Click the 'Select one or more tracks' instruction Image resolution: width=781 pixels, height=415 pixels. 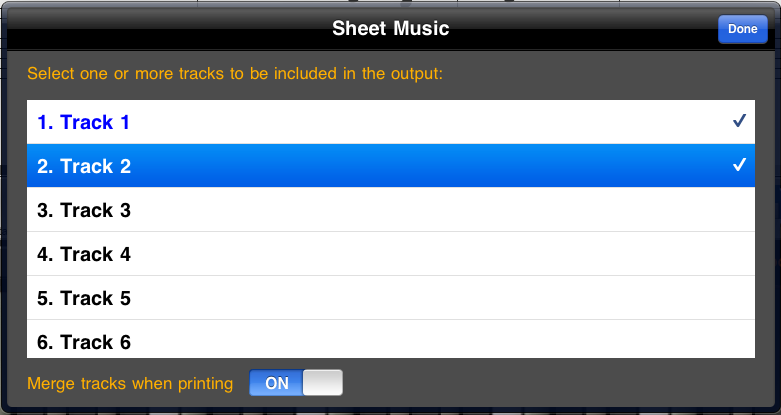tap(235, 74)
